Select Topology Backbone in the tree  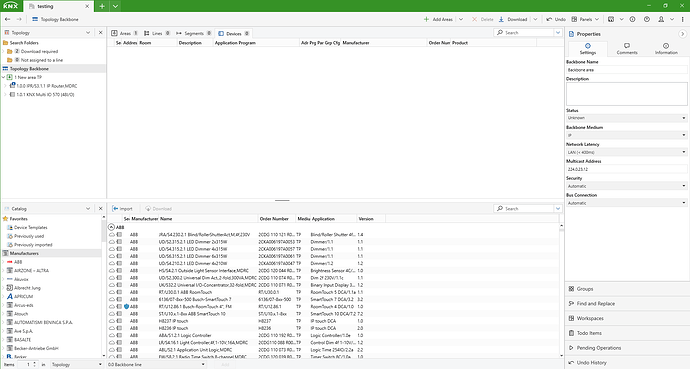coord(29,69)
